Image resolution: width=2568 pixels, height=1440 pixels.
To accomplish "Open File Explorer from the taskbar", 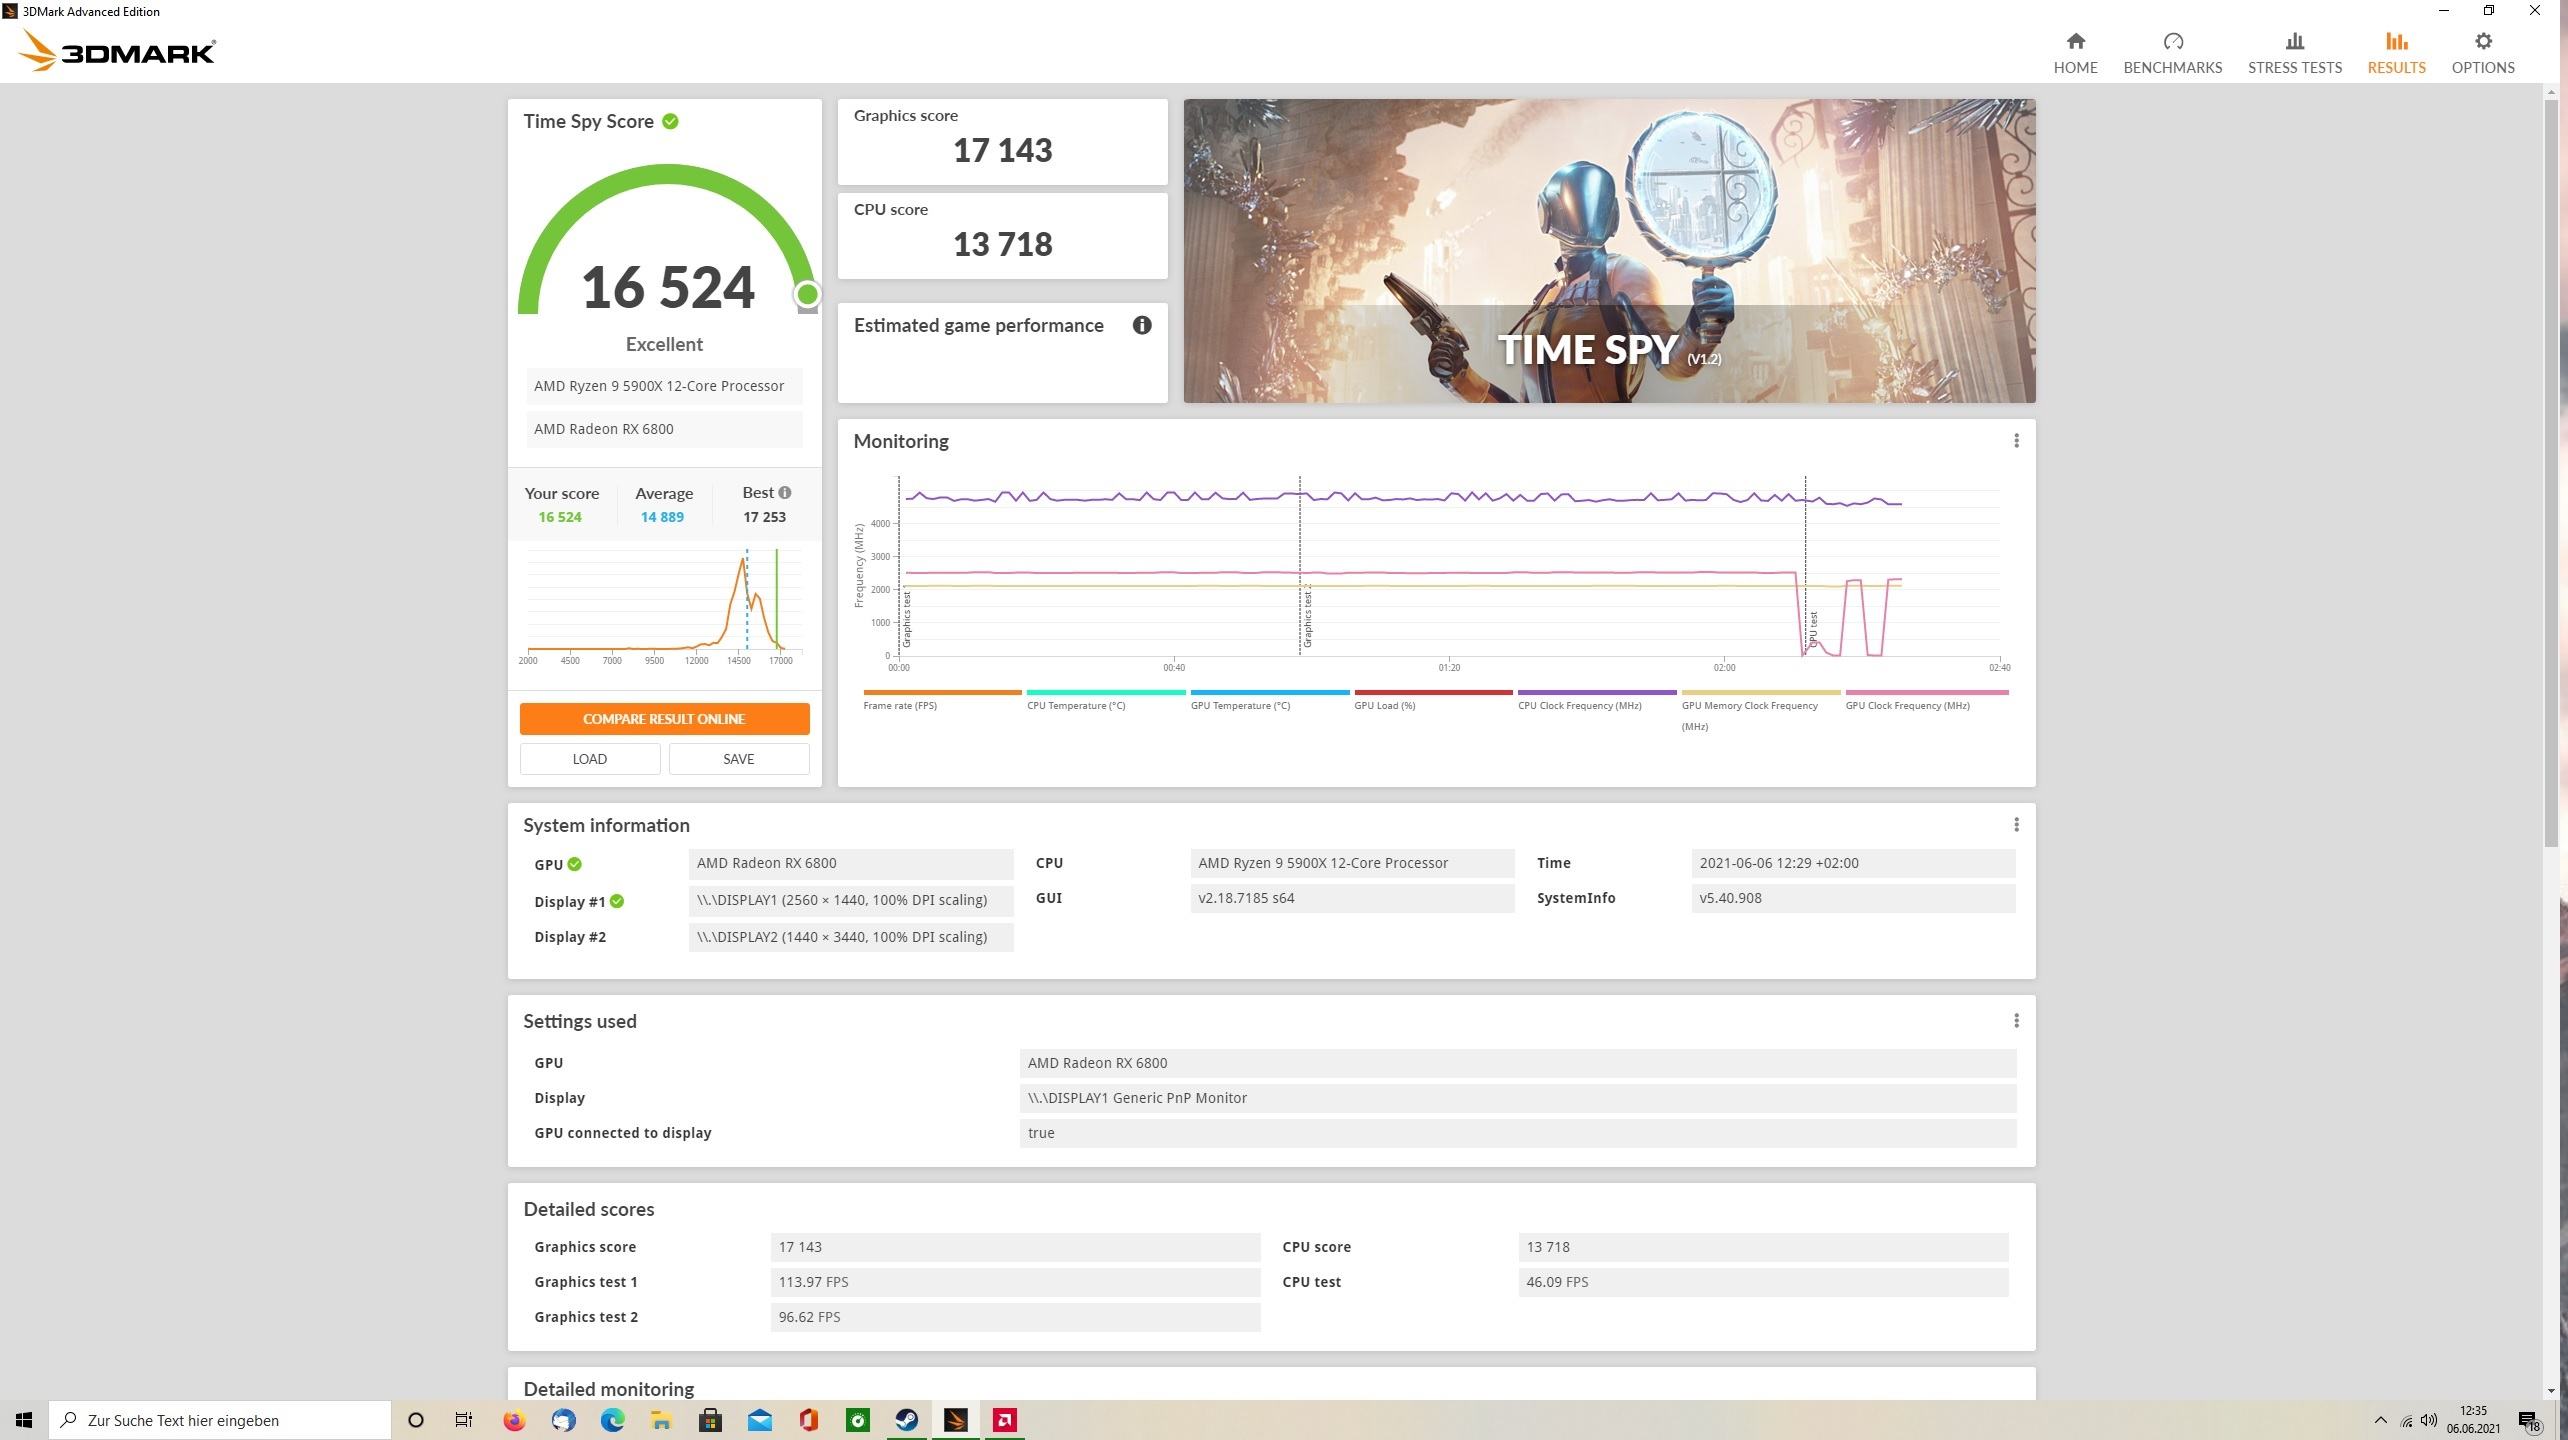I will tap(661, 1420).
